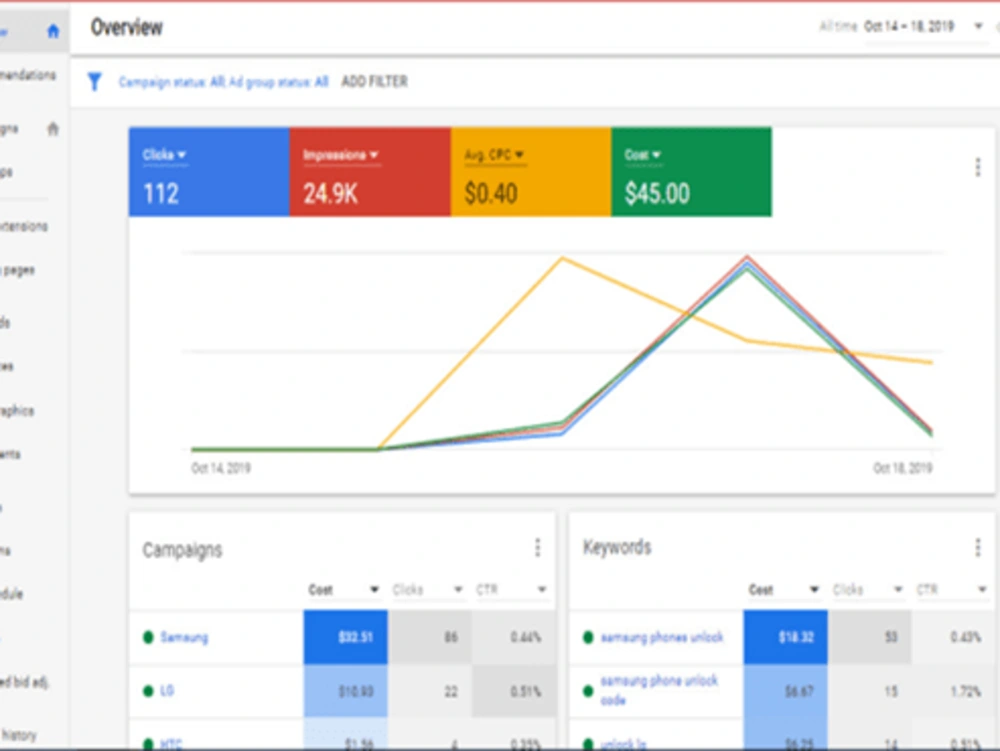Click the blue filter funnel icon

(x=94, y=82)
